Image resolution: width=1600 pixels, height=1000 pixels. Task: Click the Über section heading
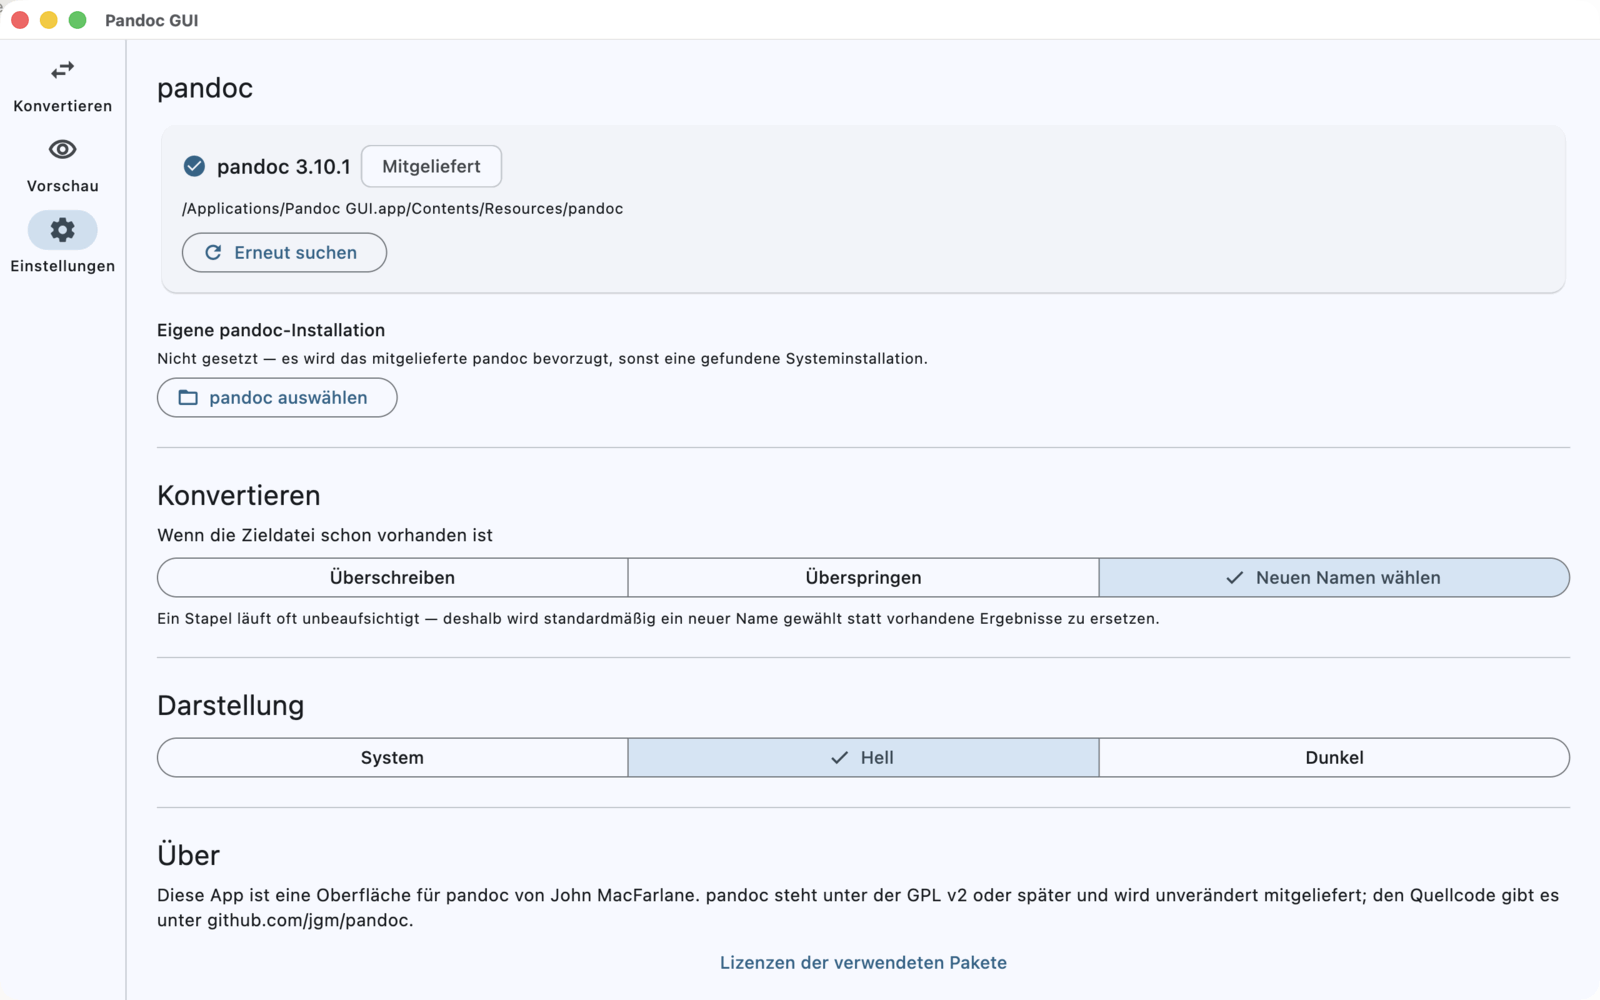tap(188, 855)
